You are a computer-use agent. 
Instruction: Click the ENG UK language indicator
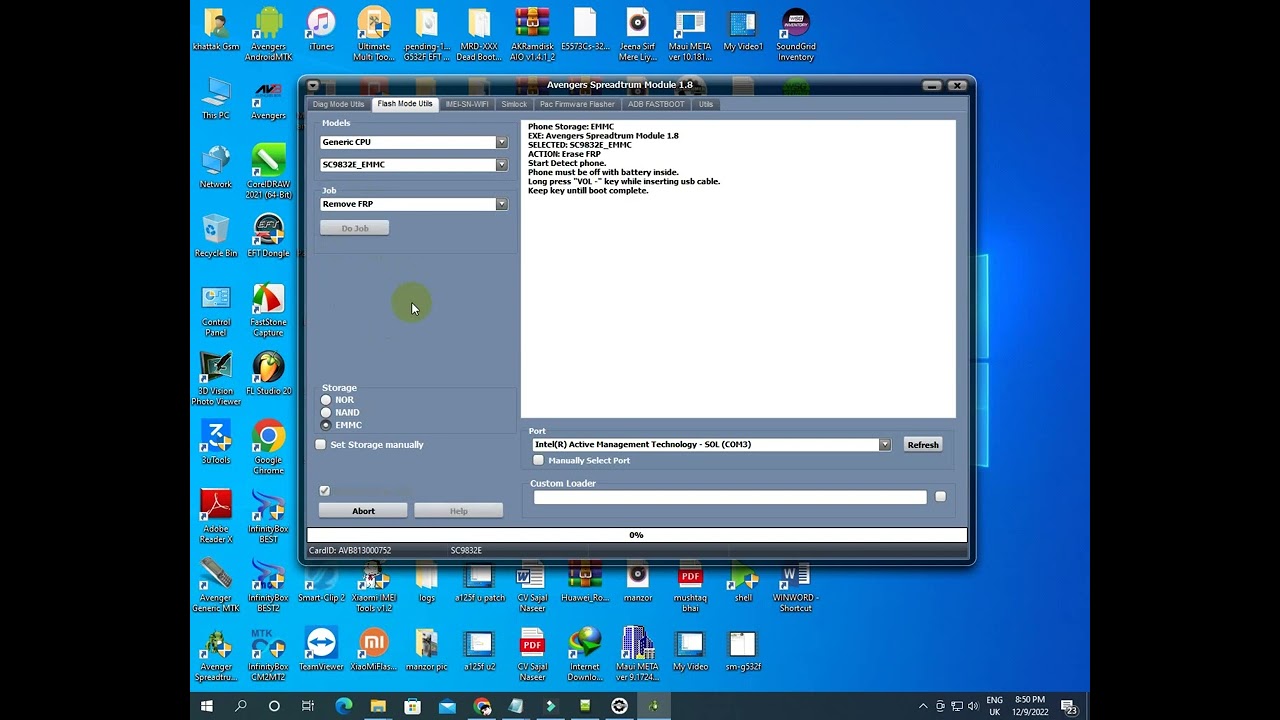(994, 706)
